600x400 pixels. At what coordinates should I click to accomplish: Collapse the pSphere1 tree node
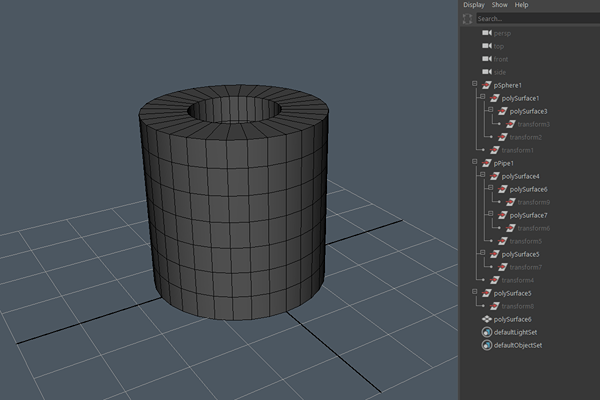coord(475,85)
